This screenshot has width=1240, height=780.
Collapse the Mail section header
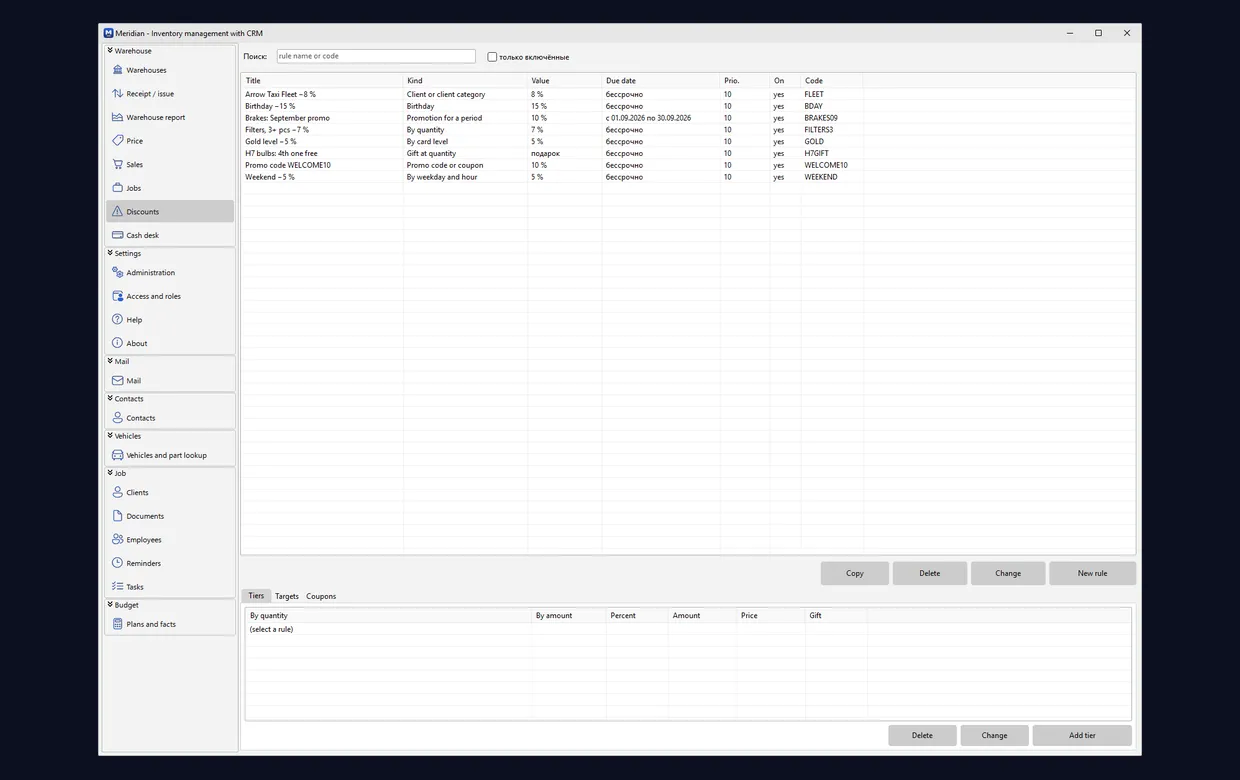coord(110,361)
